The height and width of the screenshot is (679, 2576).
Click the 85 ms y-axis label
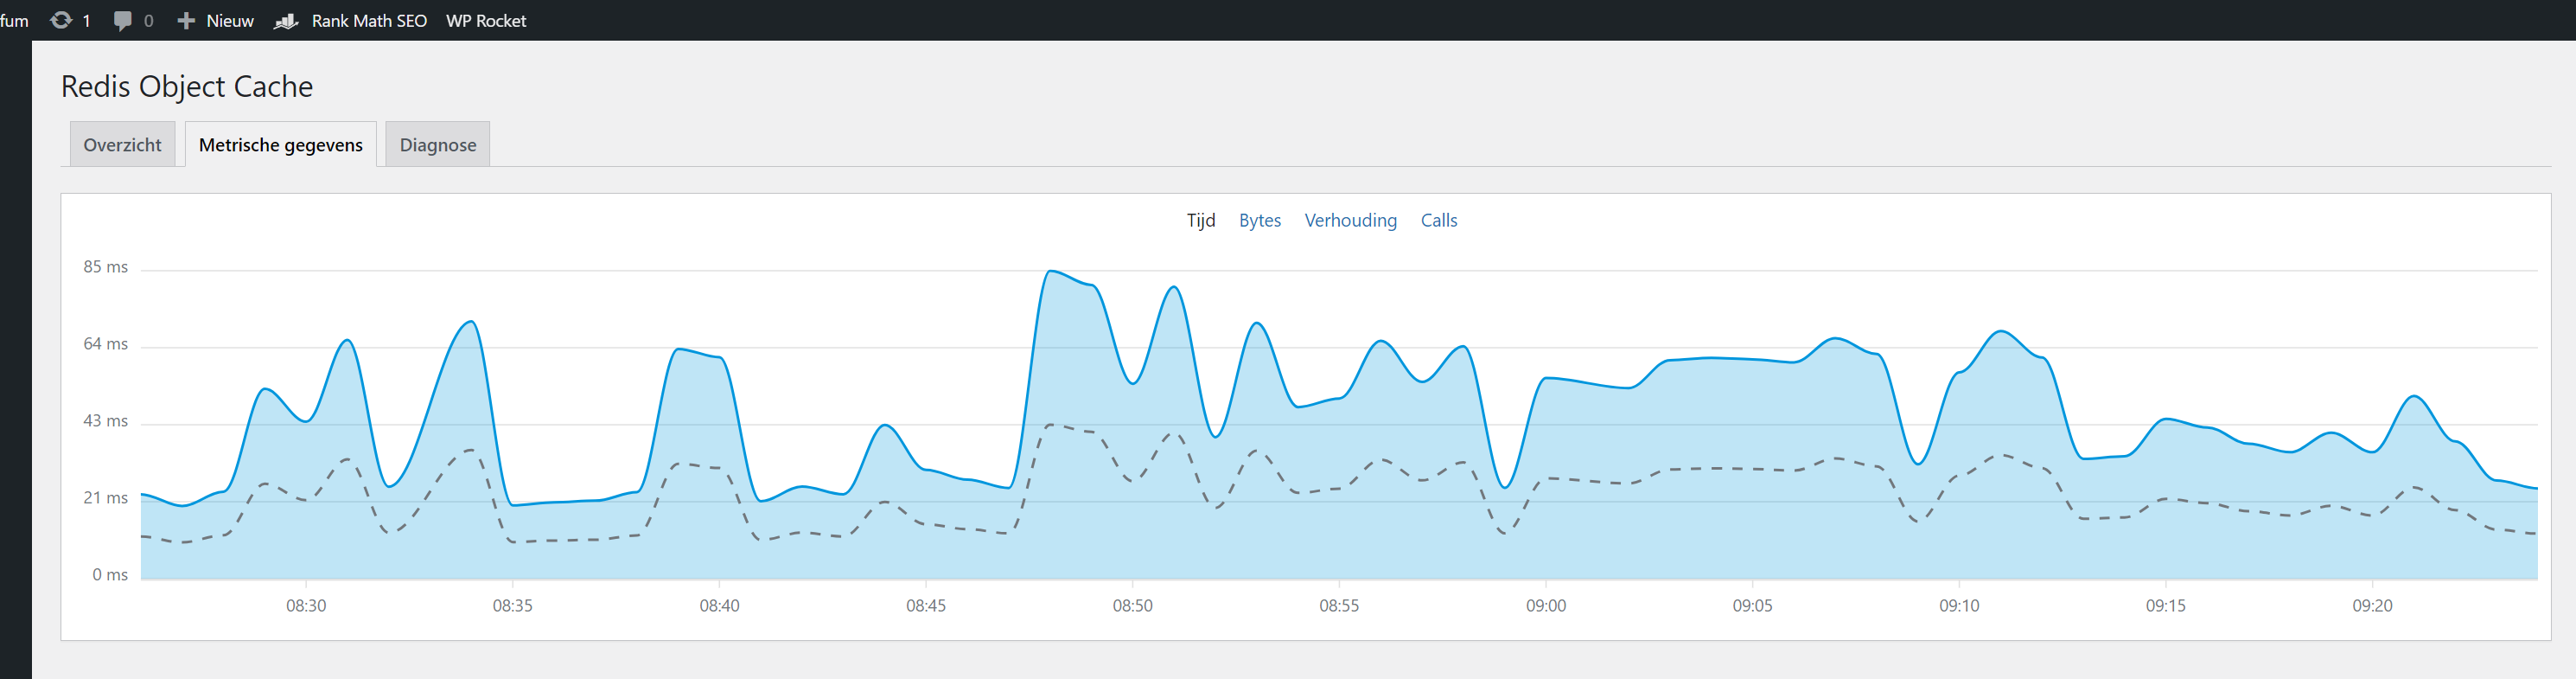[x=105, y=267]
